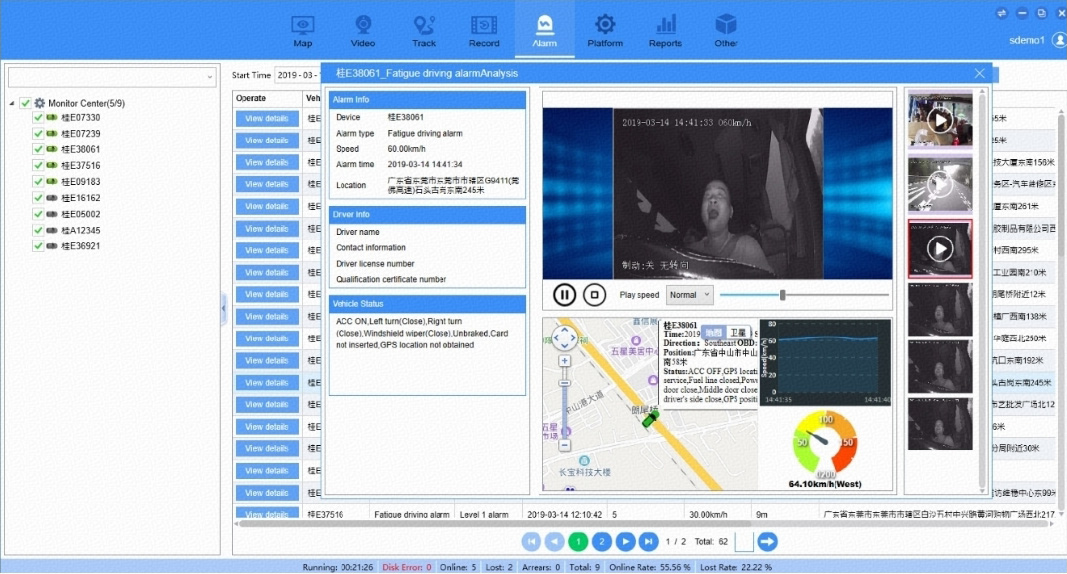
Task: Toggle checkbox for vehicle 桂E07330
Action: (x=38, y=118)
